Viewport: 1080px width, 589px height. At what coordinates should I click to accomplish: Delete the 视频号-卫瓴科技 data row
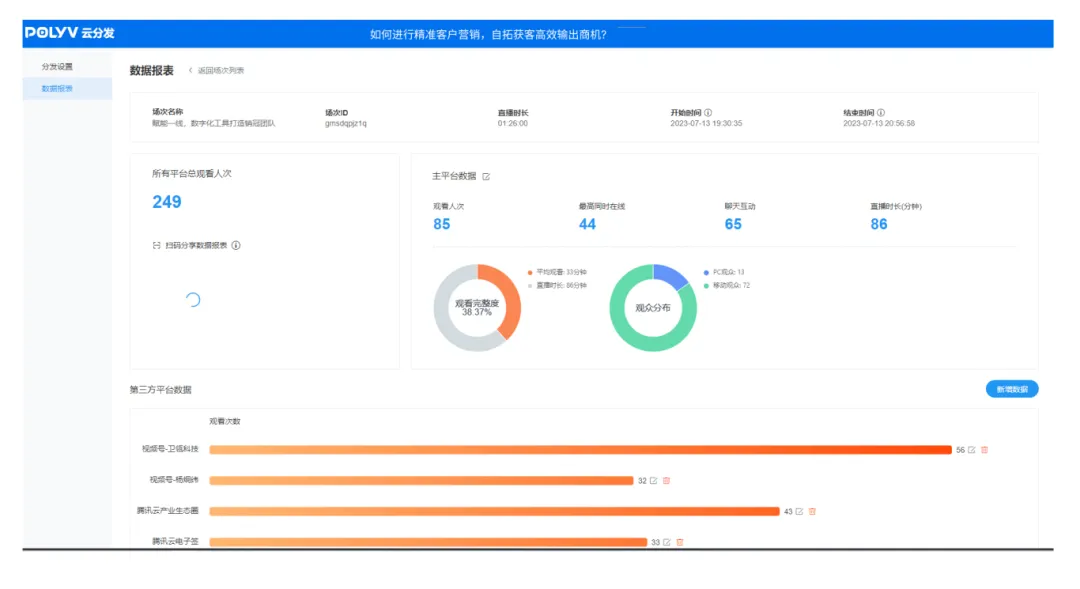(x=985, y=450)
